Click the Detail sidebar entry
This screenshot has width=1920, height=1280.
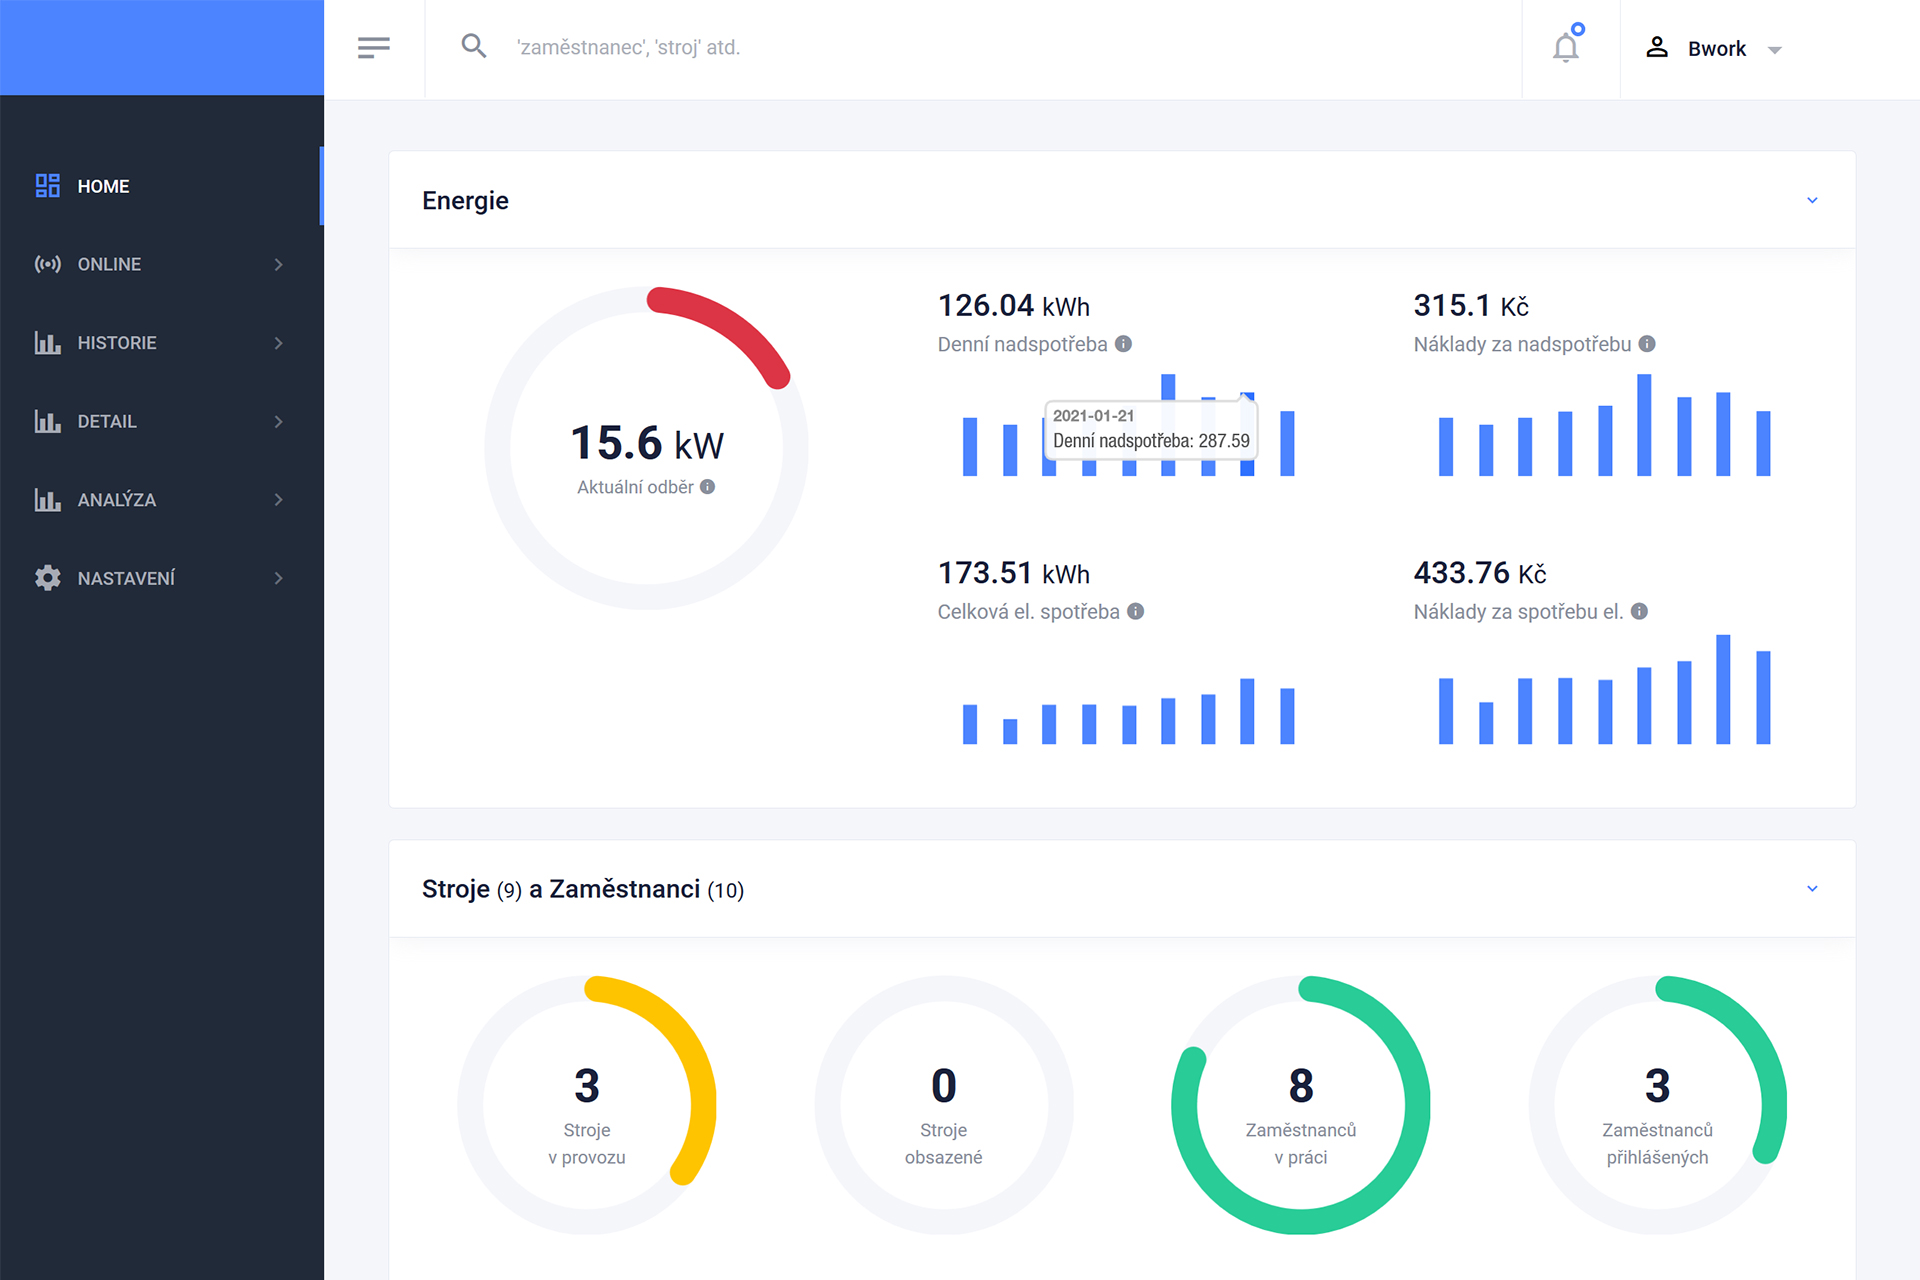(107, 421)
